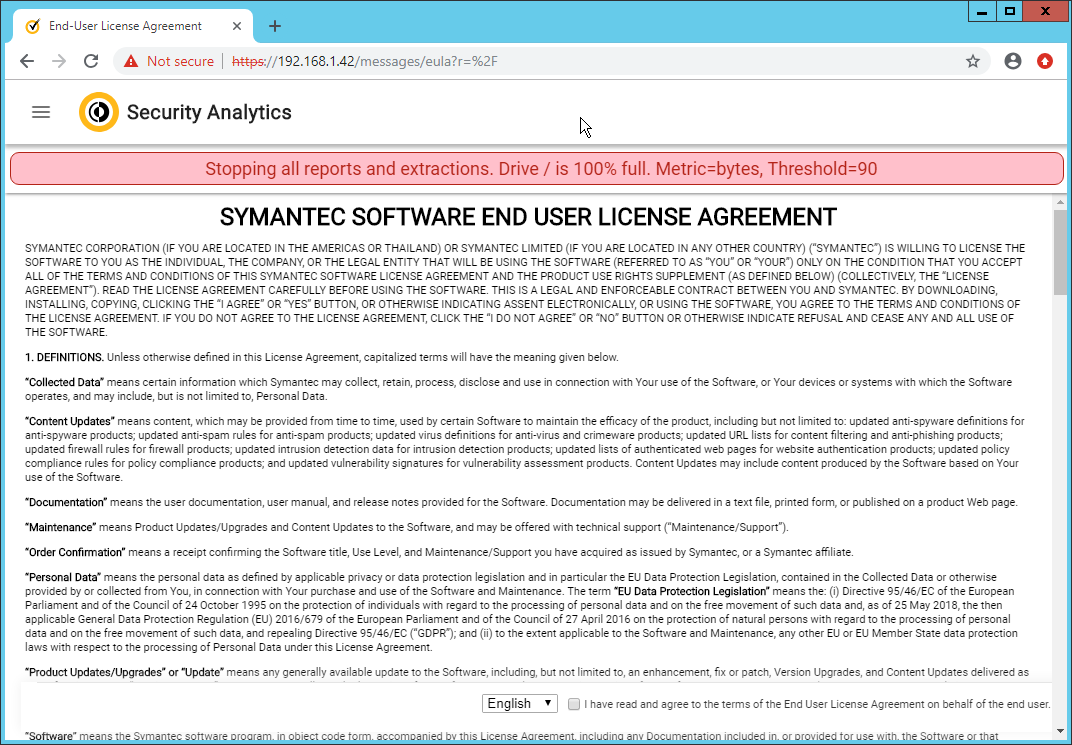This screenshot has width=1072, height=745.
Task: Click the browser forward arrow
Action: click(59, 61)
